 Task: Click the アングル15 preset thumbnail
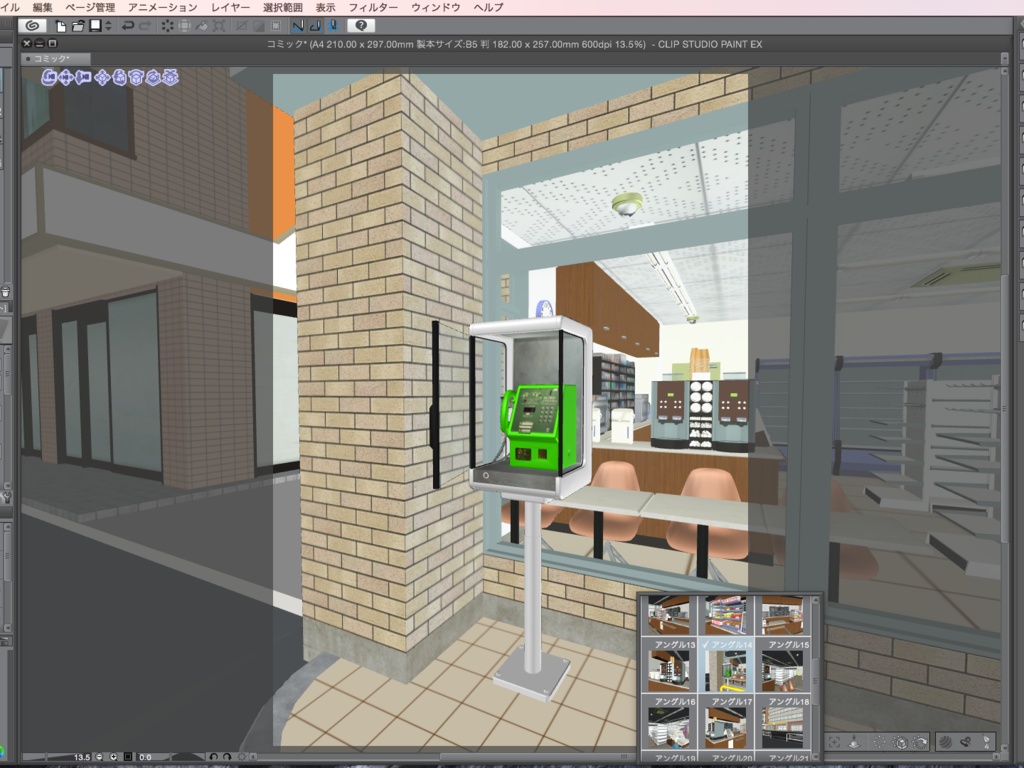click(782, 670)
